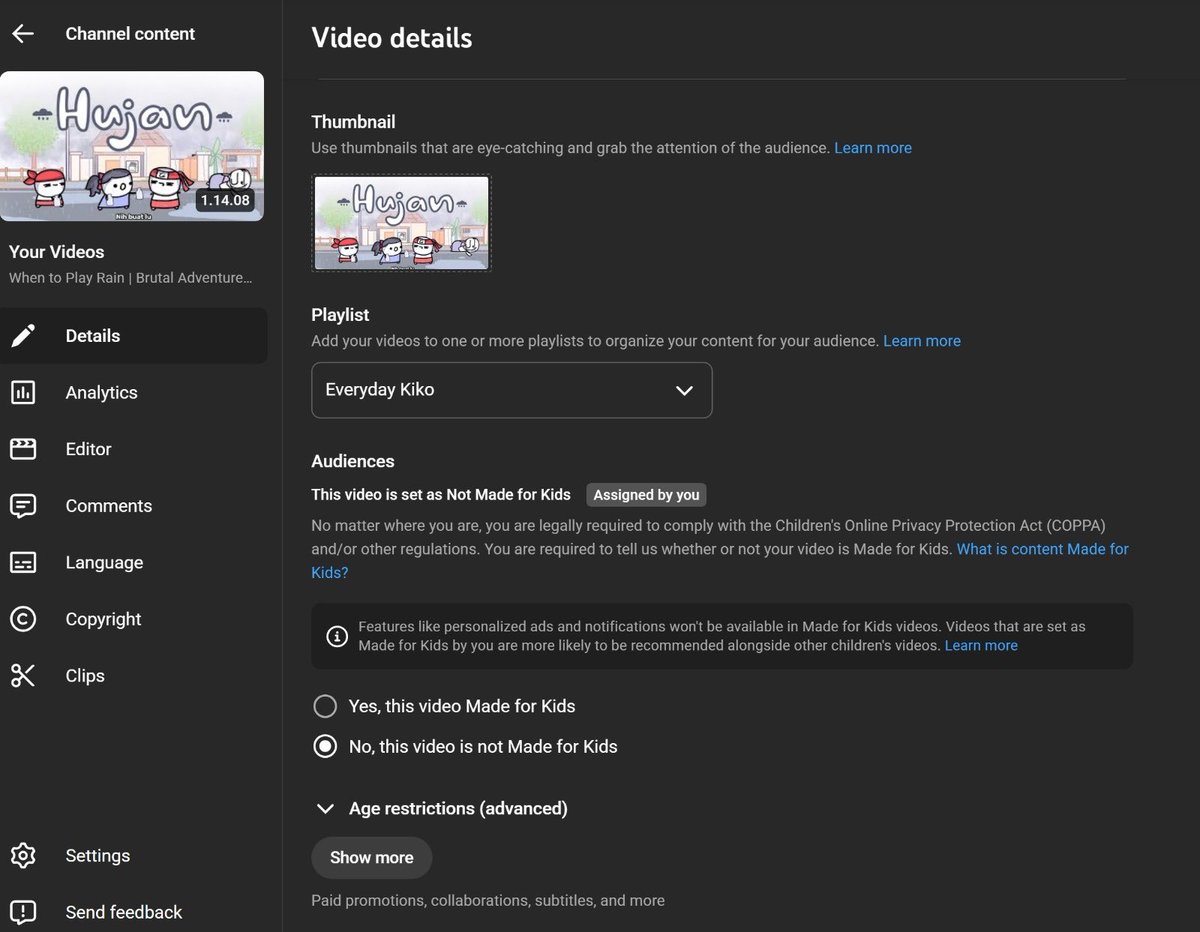Click Learn more link under Thumbnail

873,148
